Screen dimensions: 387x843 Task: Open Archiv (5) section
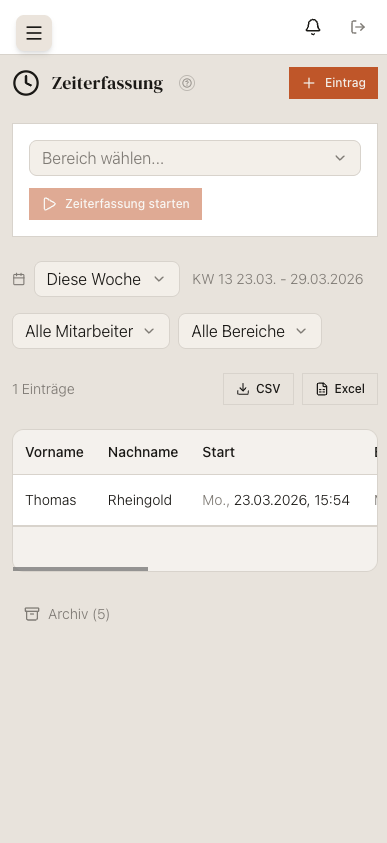(x=67, y=614)
